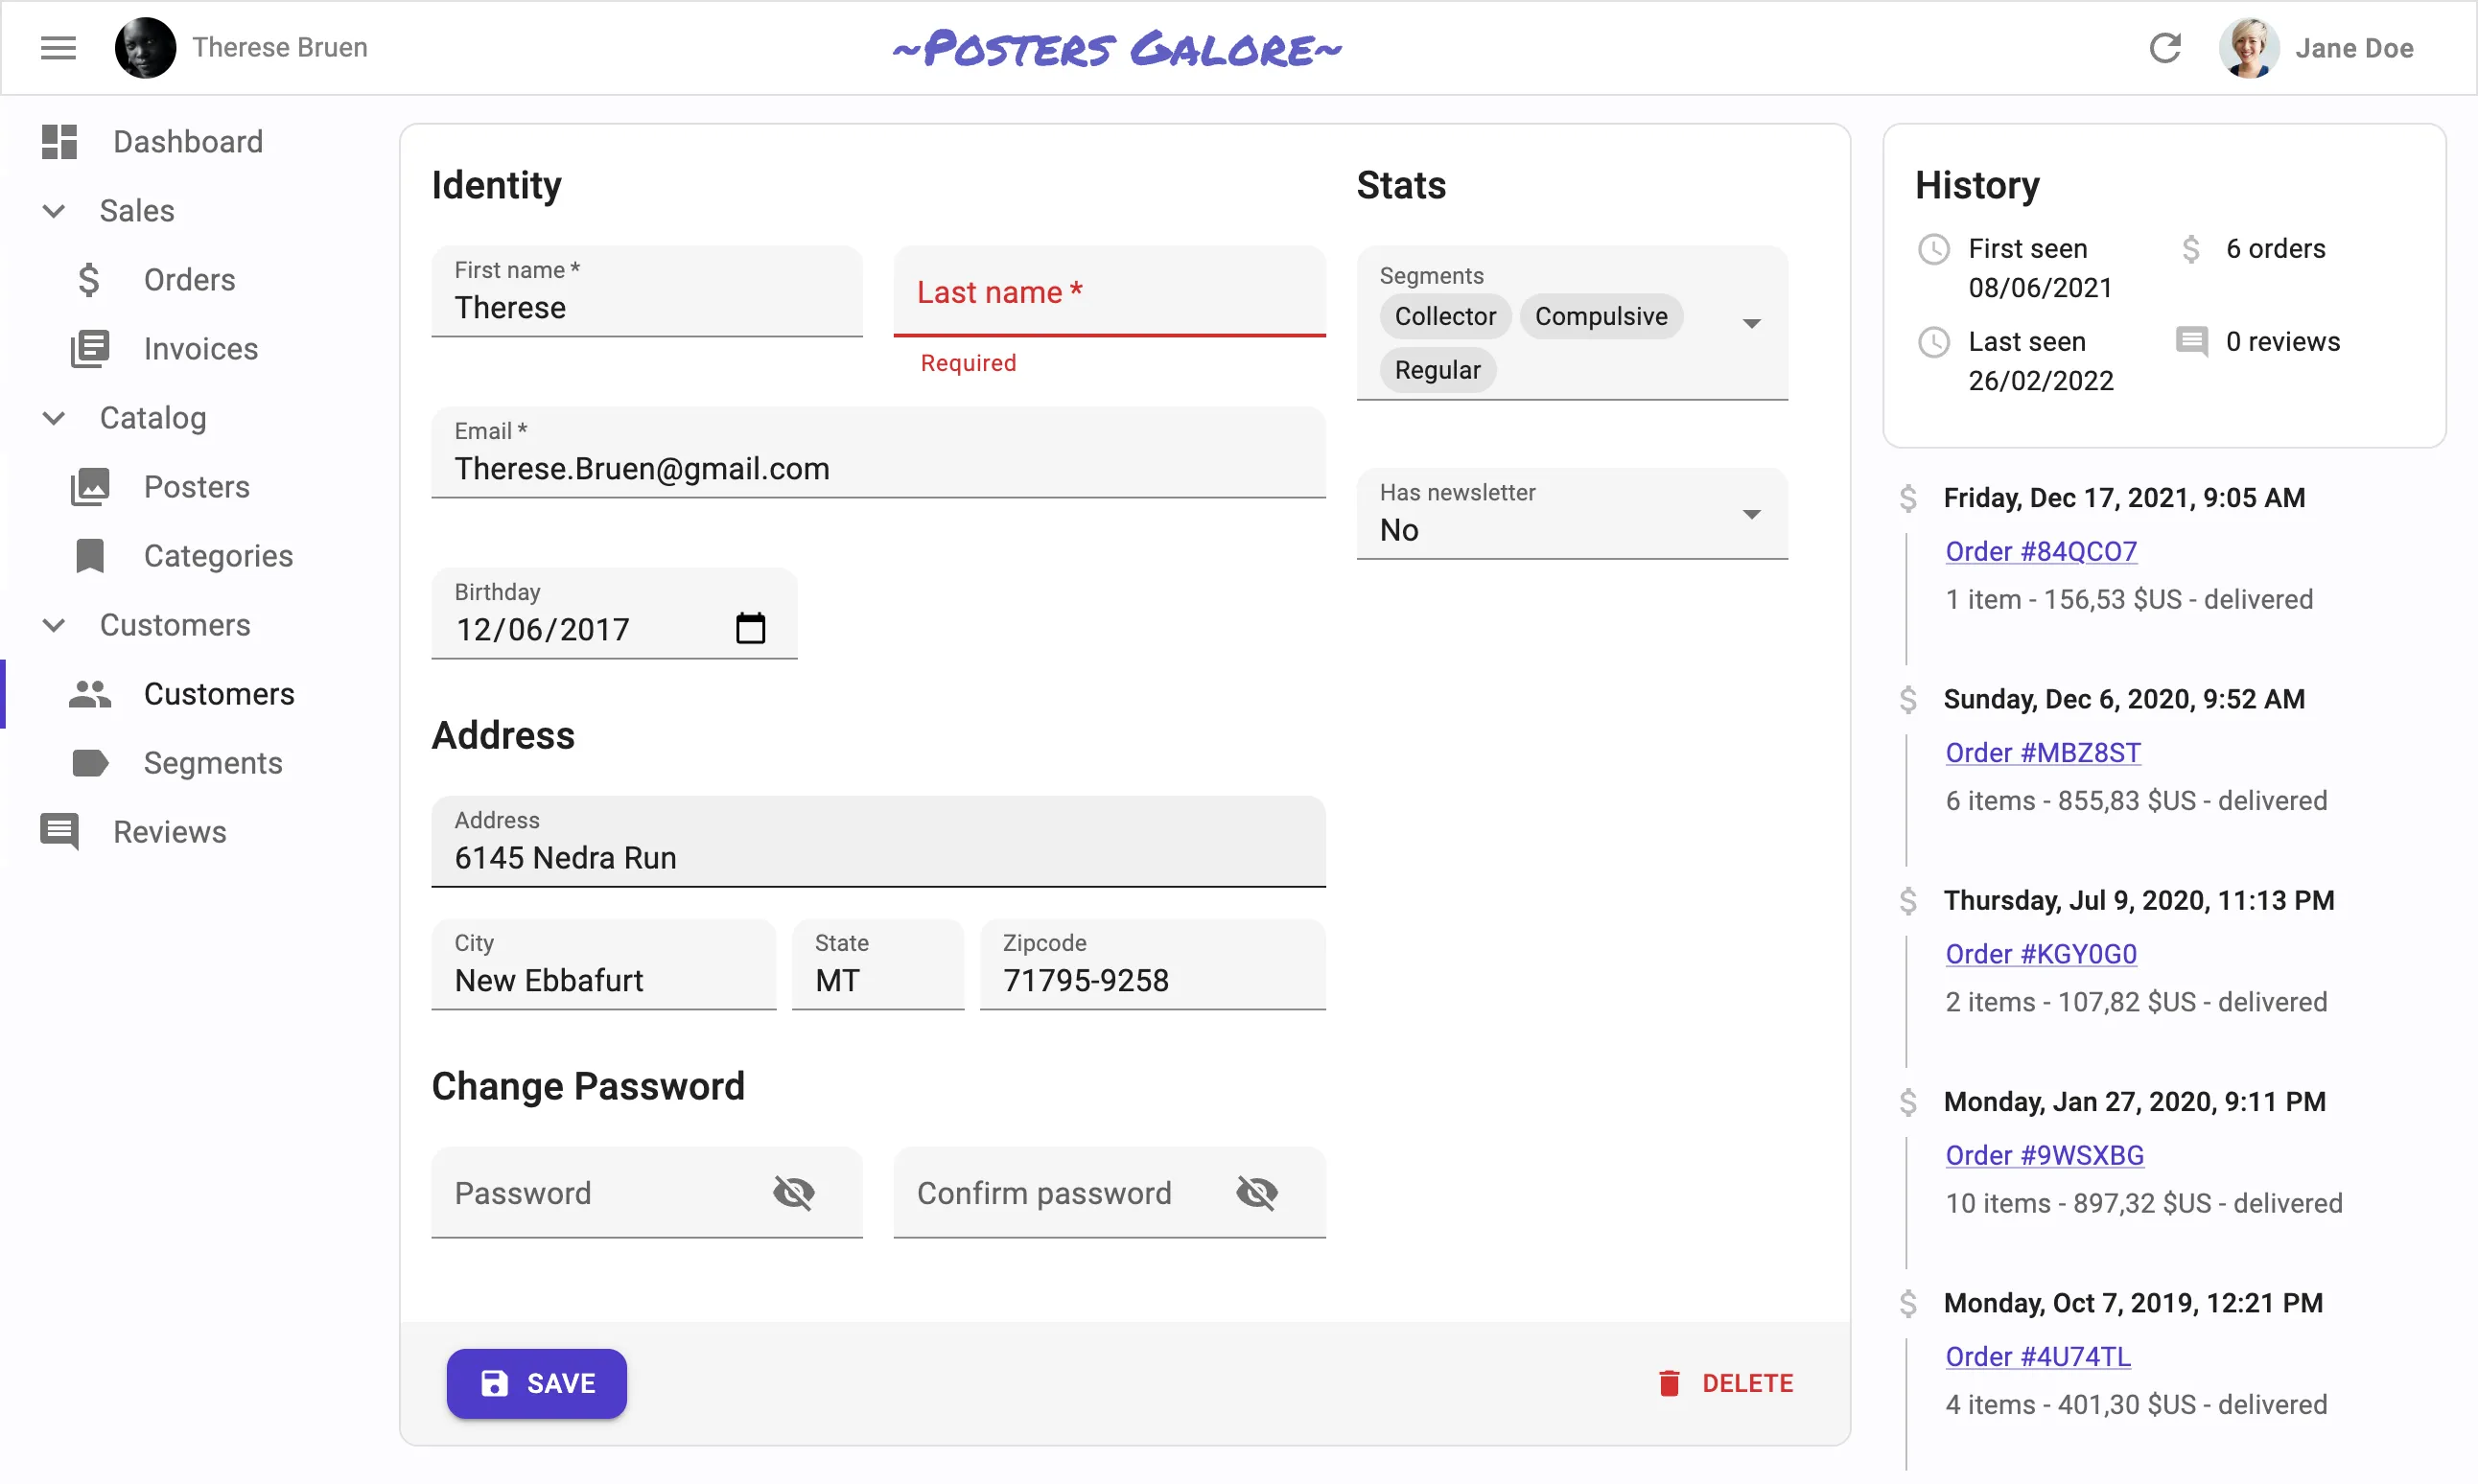Select the Orders dollar icon in sidebar
Screen dimensions: 2478x1484
pos(89,280)
